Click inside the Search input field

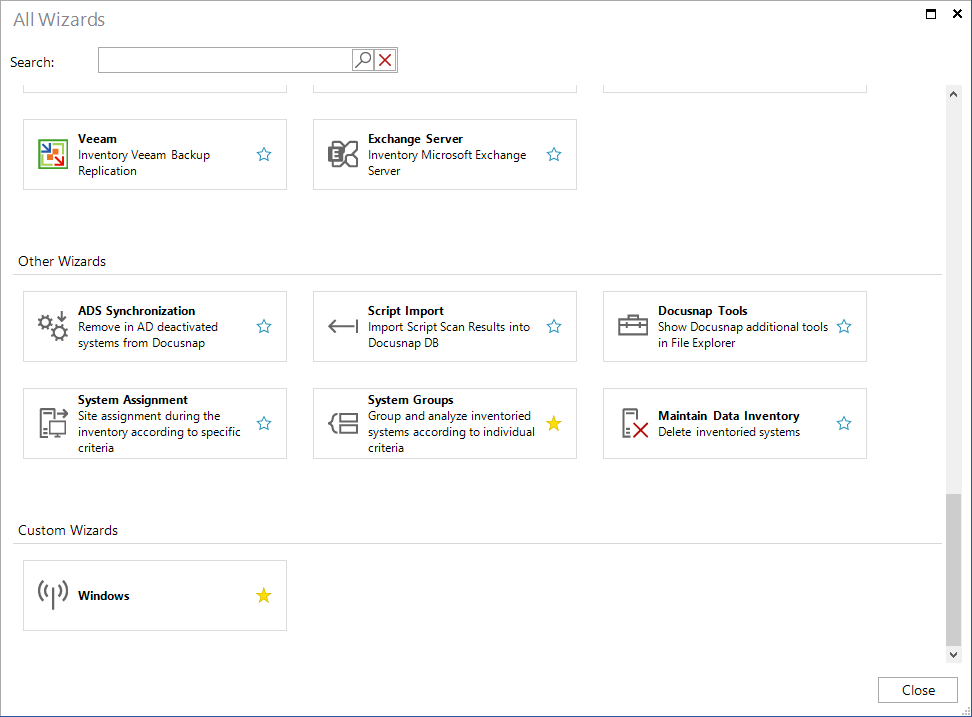tap(225, 59)
